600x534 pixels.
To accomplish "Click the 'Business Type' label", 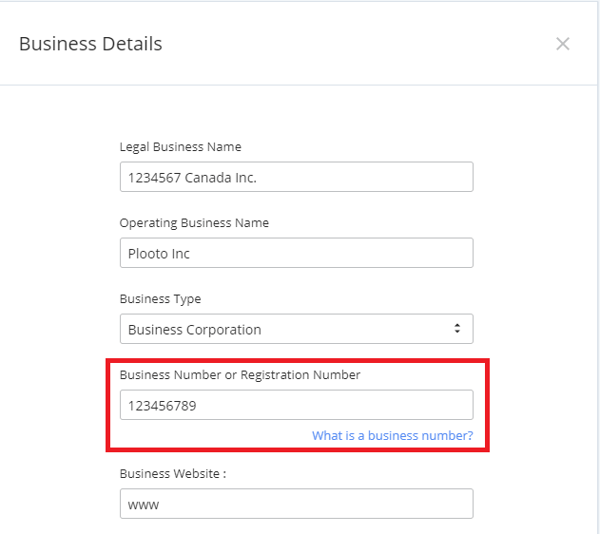I will coord(160,299).
